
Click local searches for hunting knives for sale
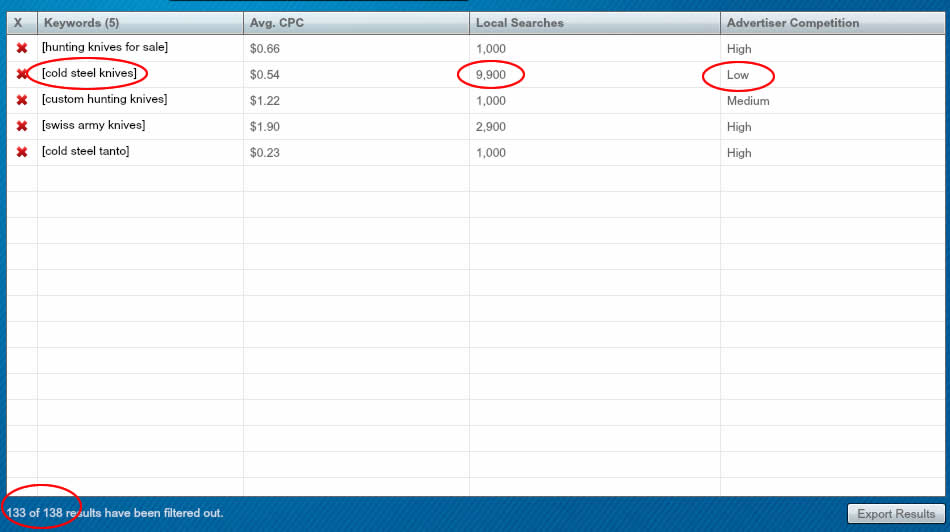coord(491,48)
